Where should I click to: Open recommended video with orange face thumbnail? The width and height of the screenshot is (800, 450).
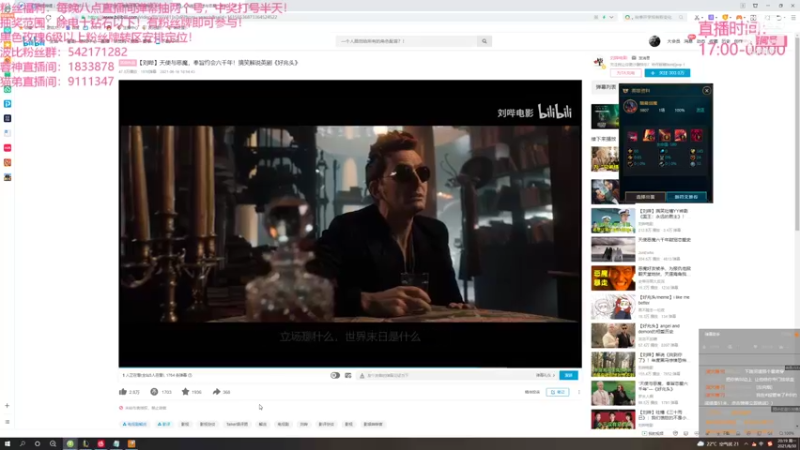(613, 278)
